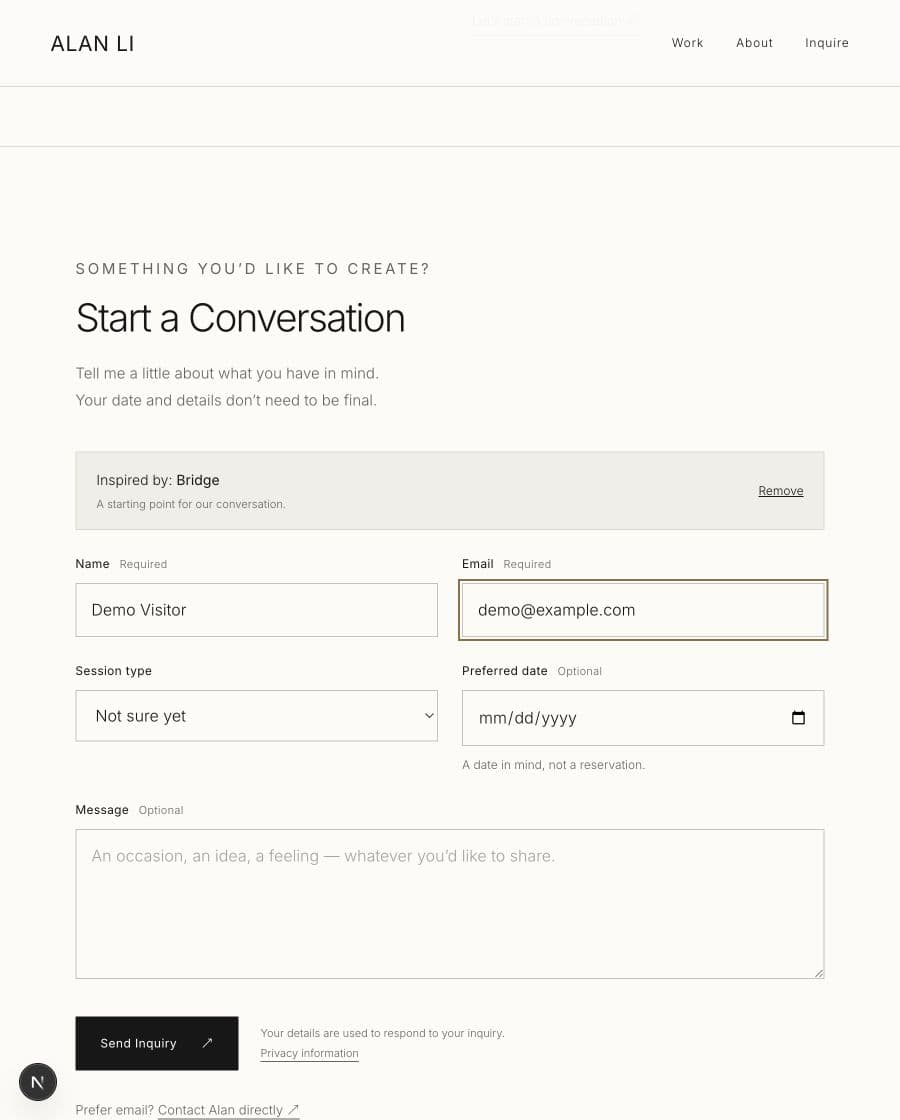The width and height of the screenshot is (900, 1120).
Task: Click the "Start a Conversation" heading
Action: click(x=241, y=318)
